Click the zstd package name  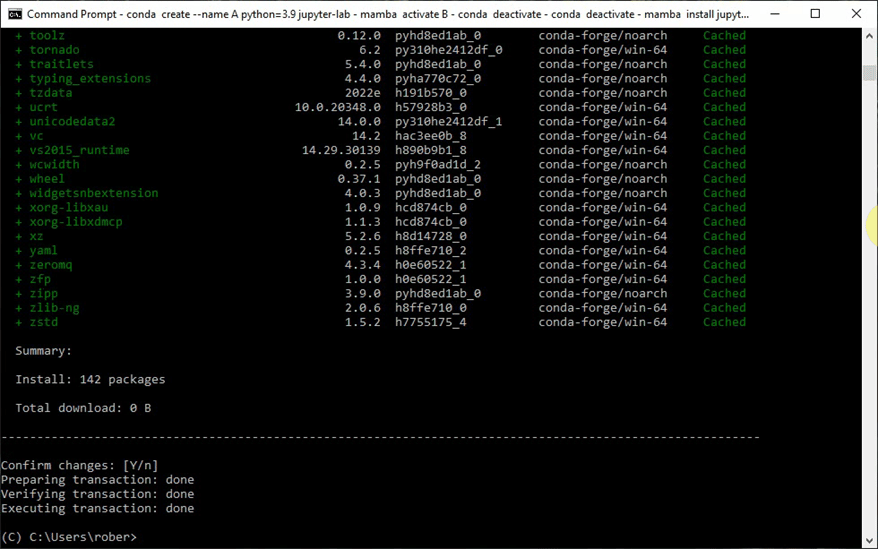pos(43,322)
